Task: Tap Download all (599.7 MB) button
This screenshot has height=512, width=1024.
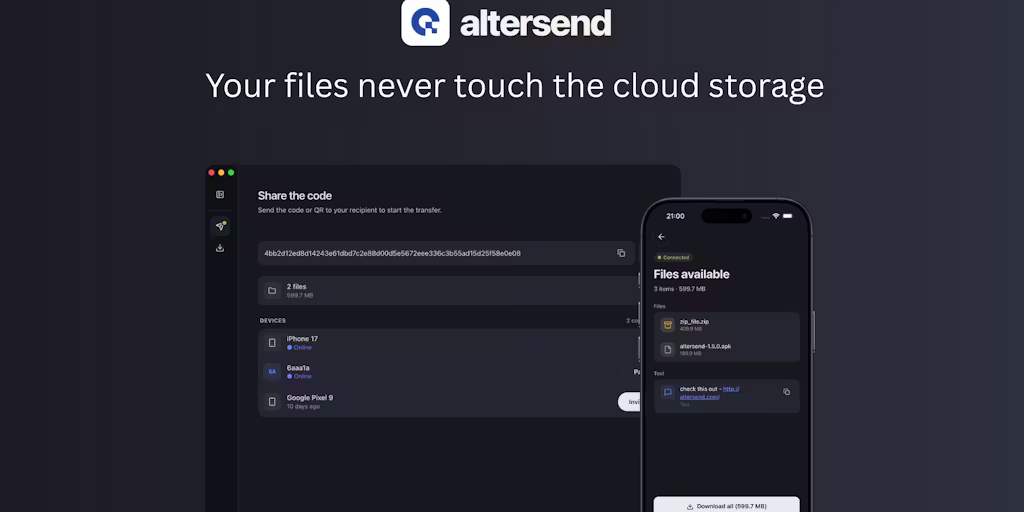Action: (x=726, y=505)
